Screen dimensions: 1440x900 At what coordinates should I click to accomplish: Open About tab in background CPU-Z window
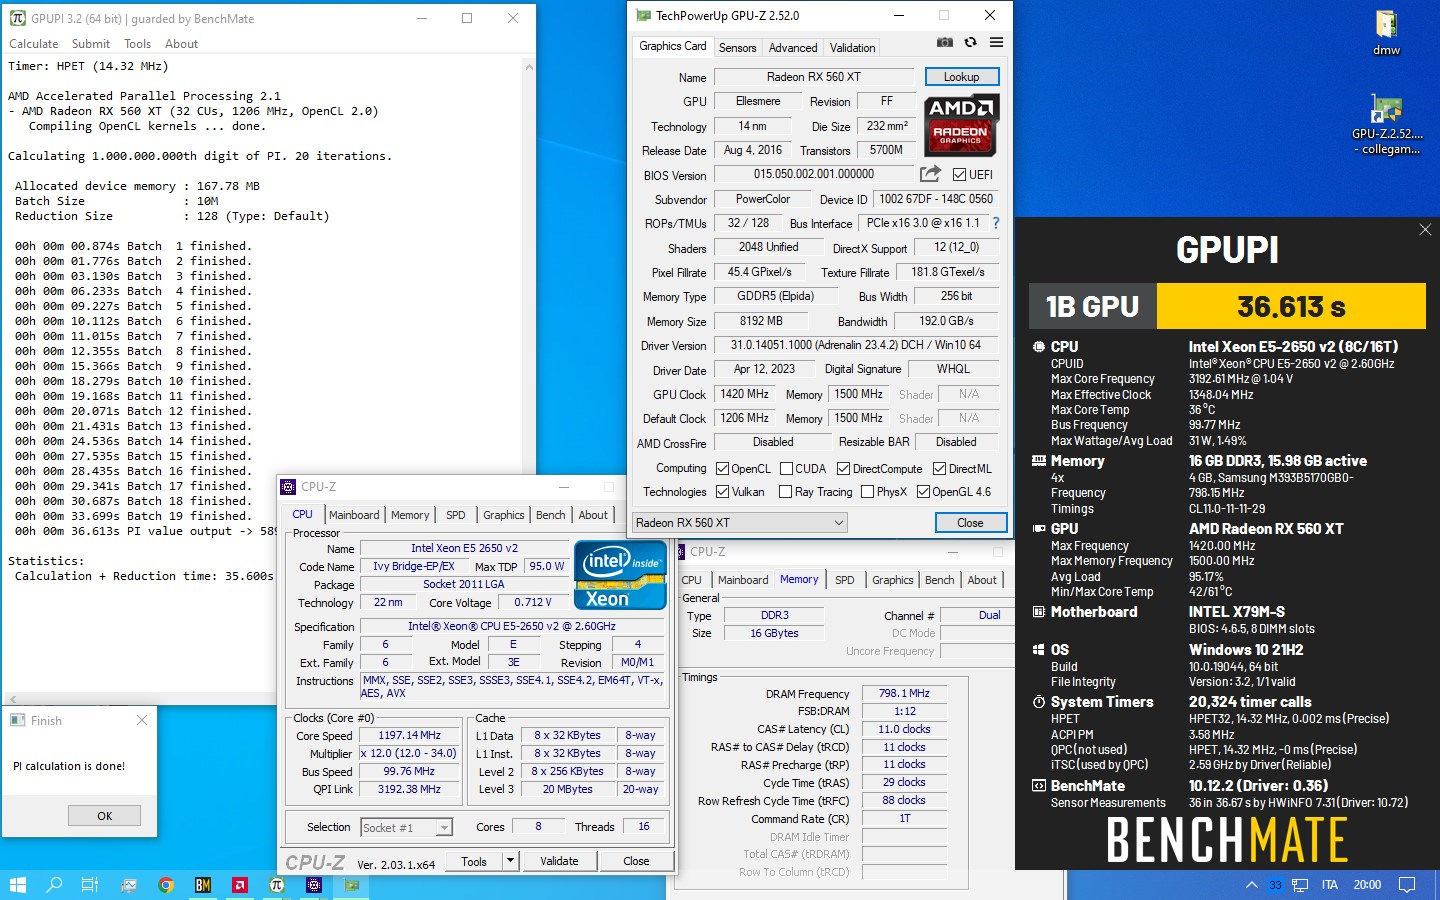(x=982, y=580)
